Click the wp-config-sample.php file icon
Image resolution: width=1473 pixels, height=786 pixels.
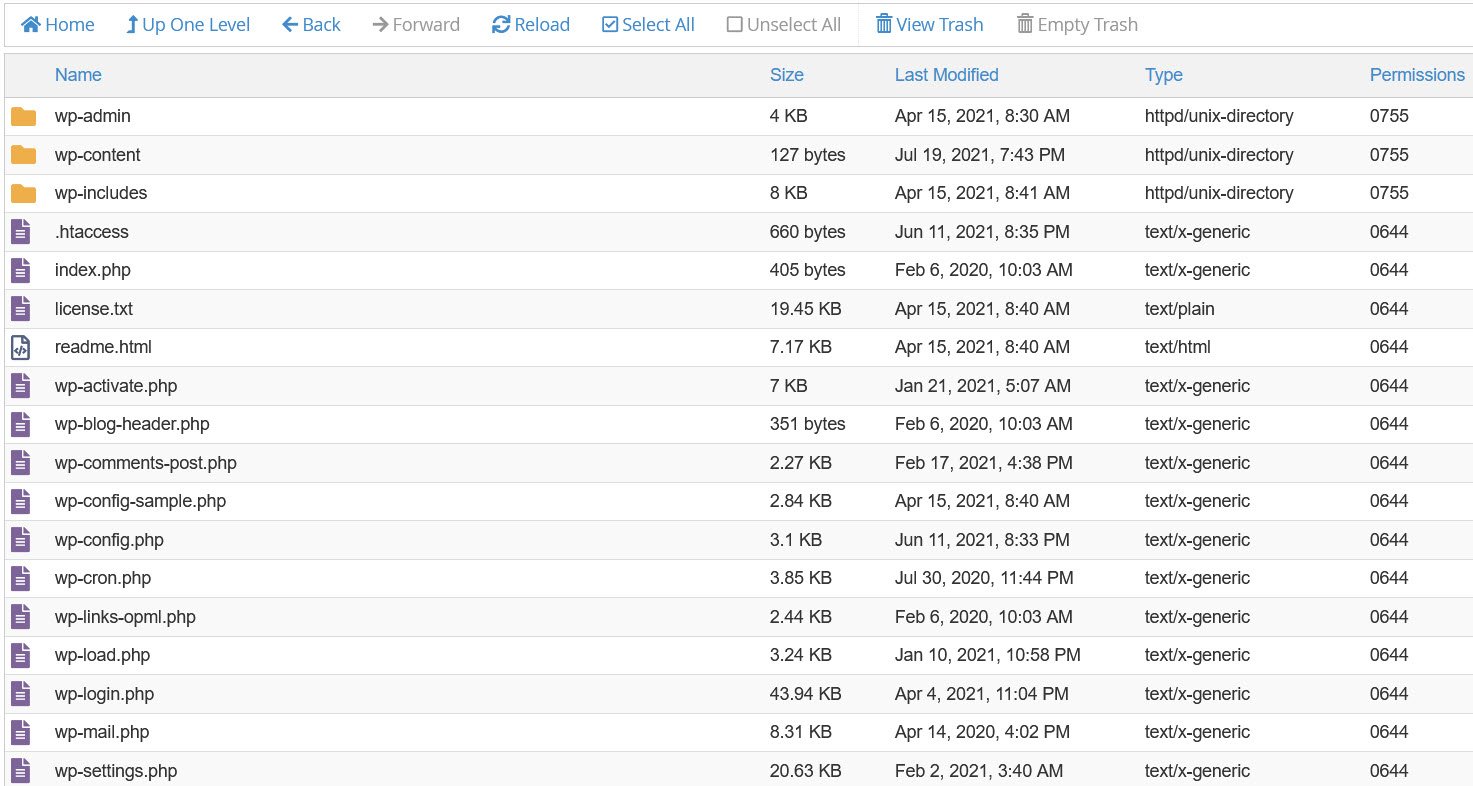click(x=21, y=501)
